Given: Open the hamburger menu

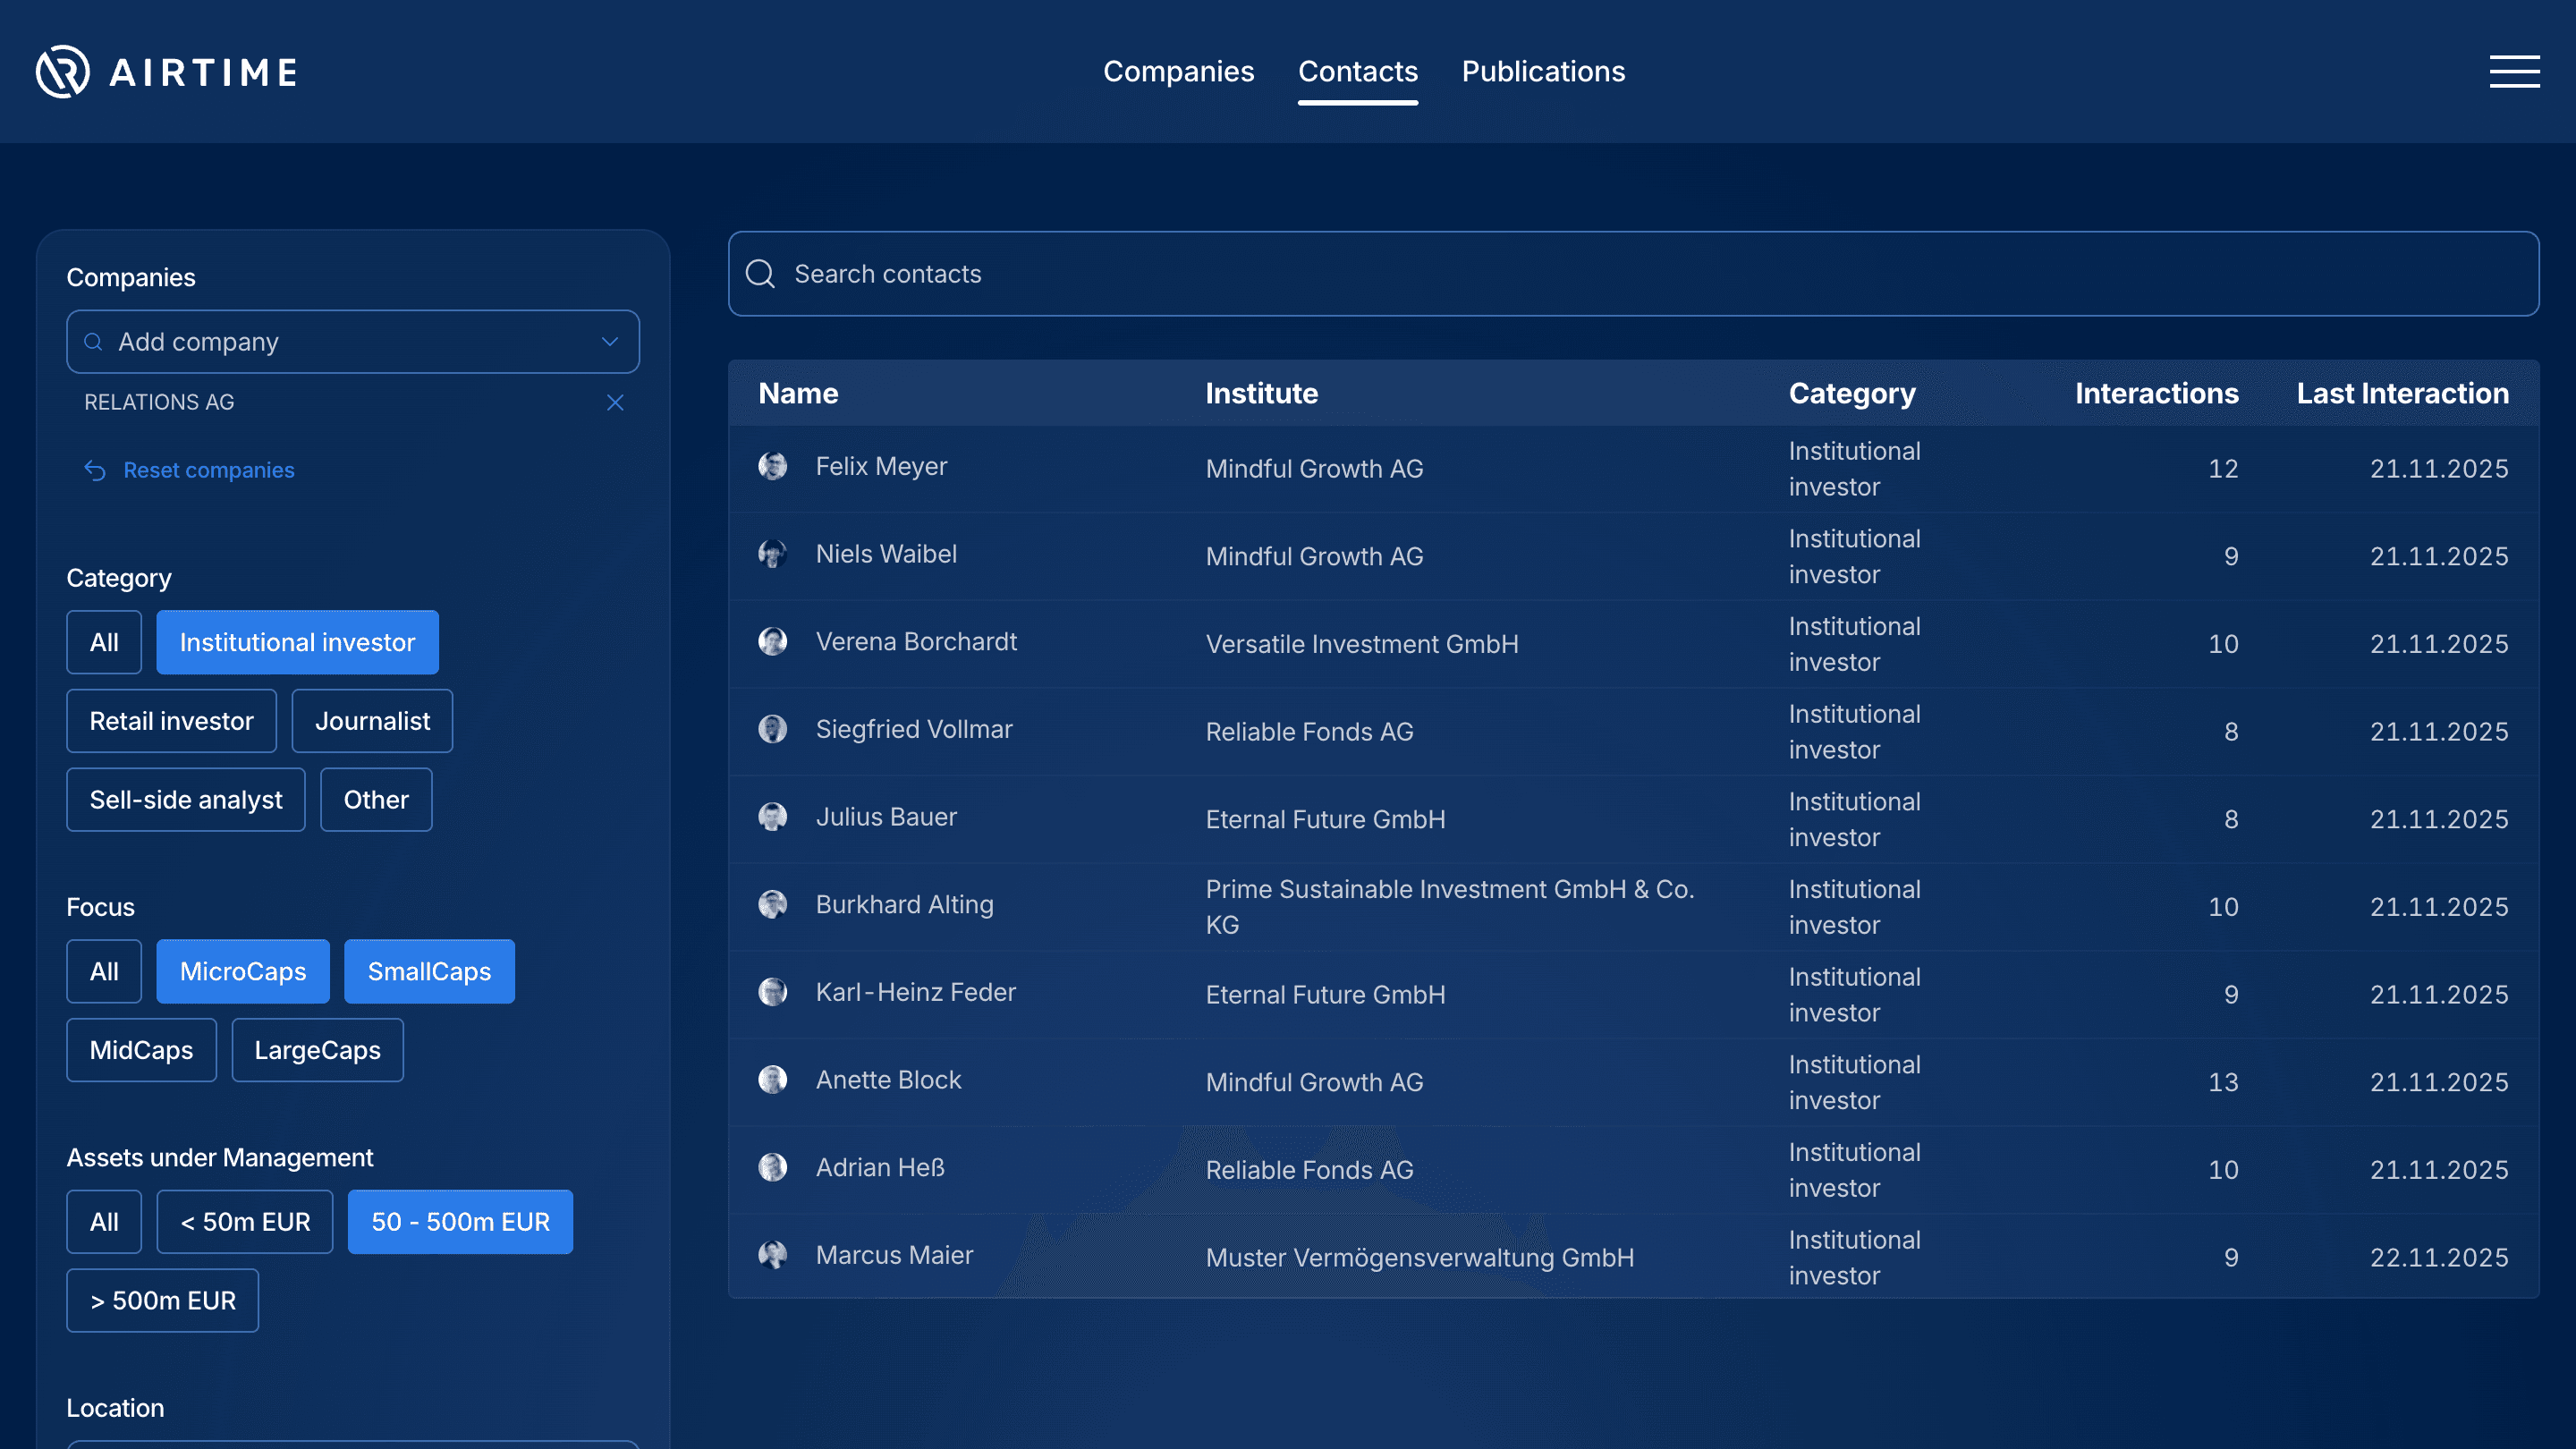Looking at the screenshot, I should (2513, 71).
